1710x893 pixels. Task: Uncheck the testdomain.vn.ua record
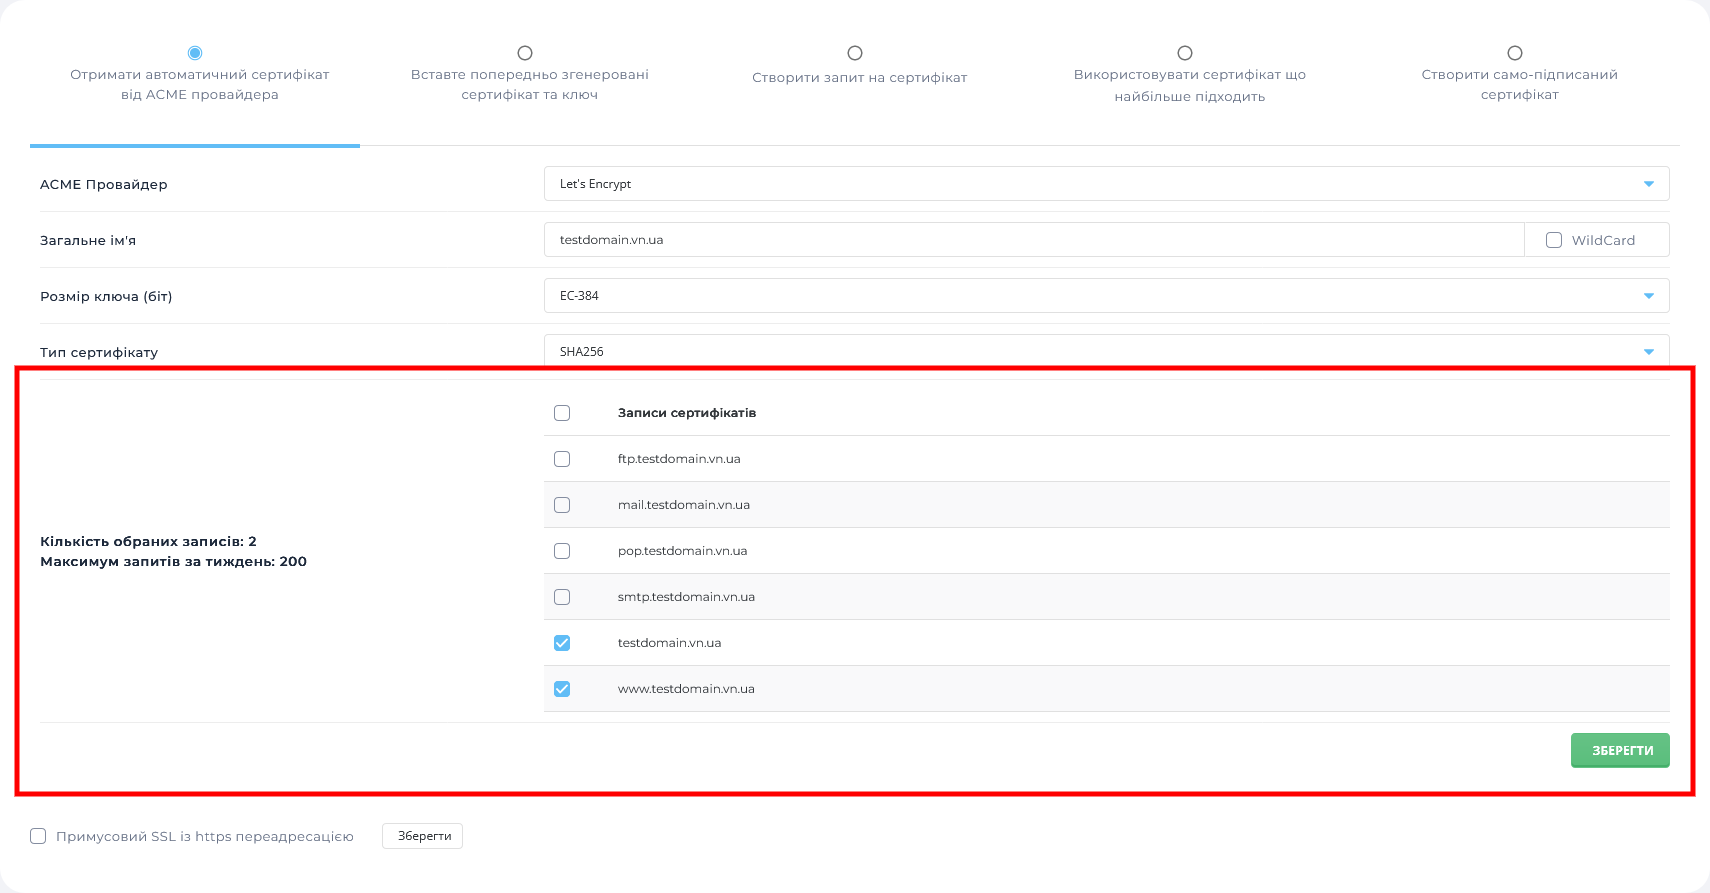pyautogui.click(x=562, y=643)
